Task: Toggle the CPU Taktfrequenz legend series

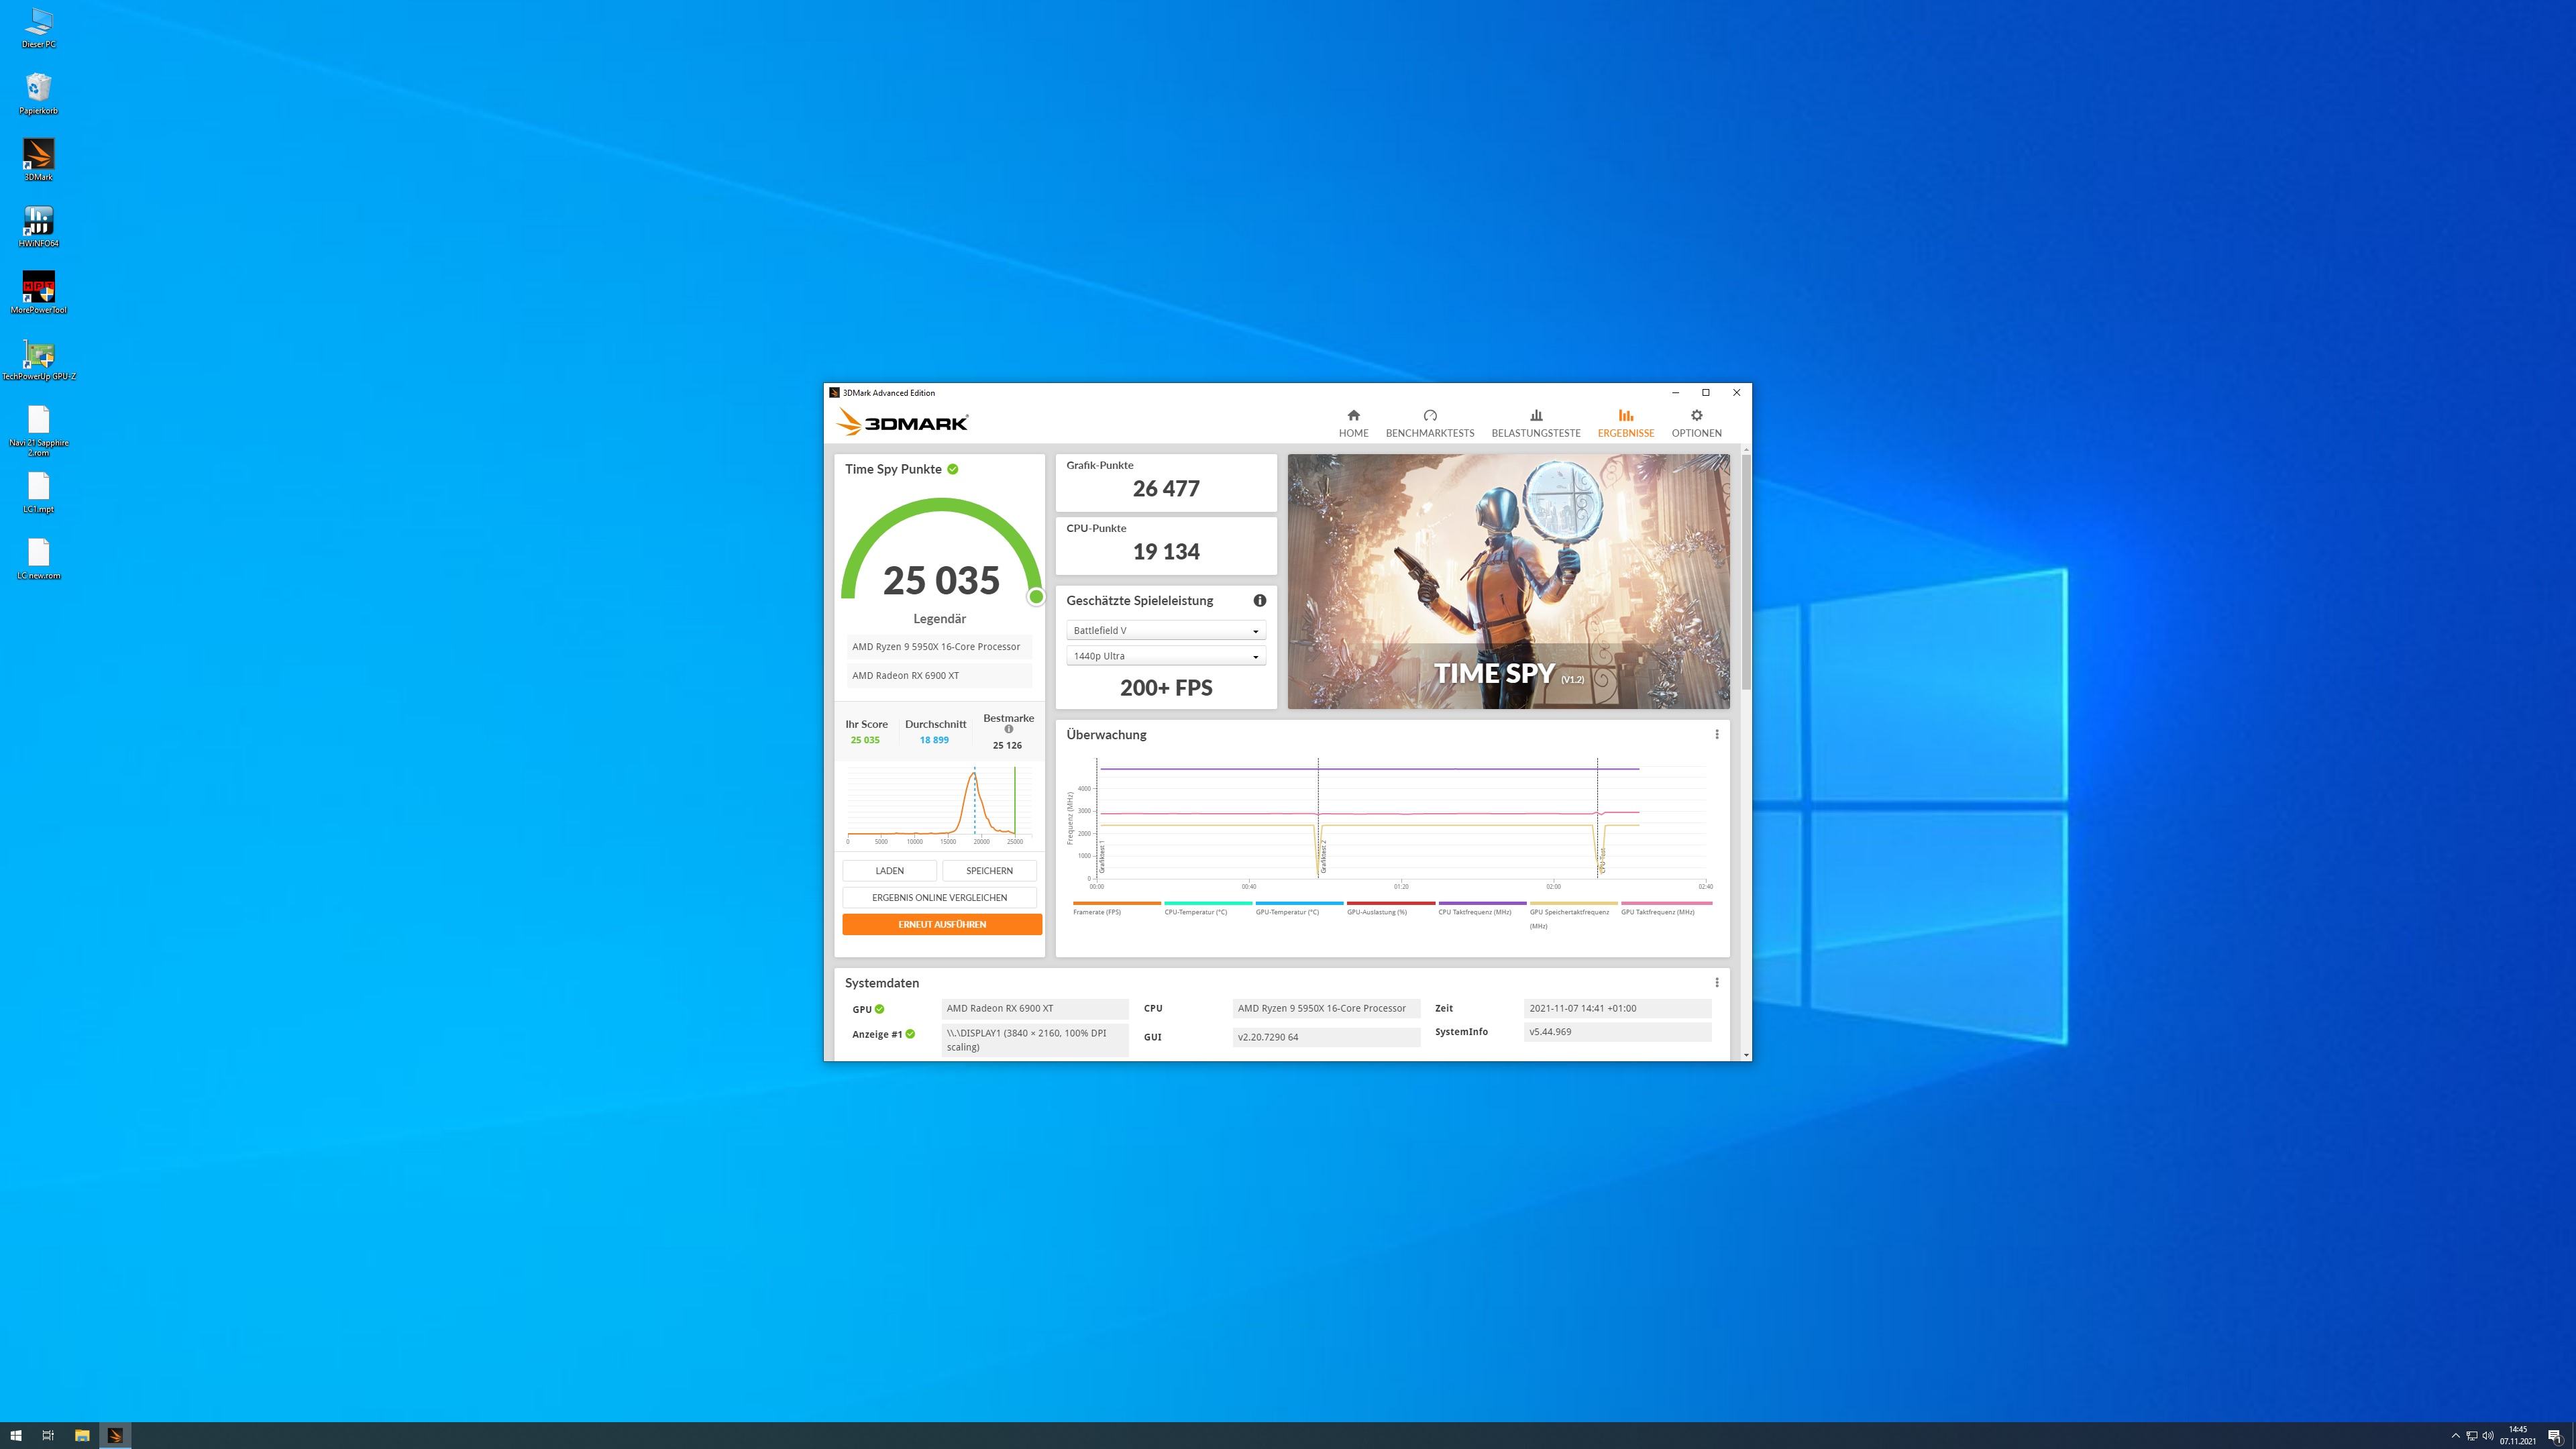Action: [1474, 912]
